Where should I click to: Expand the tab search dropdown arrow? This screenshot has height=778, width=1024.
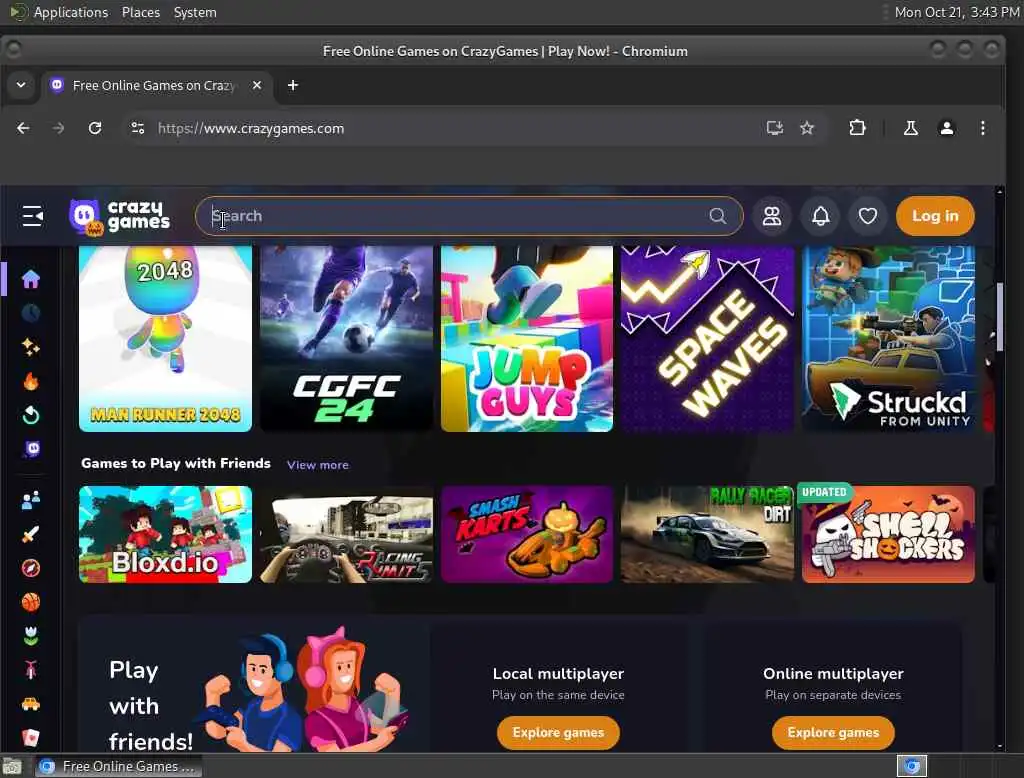21,85
